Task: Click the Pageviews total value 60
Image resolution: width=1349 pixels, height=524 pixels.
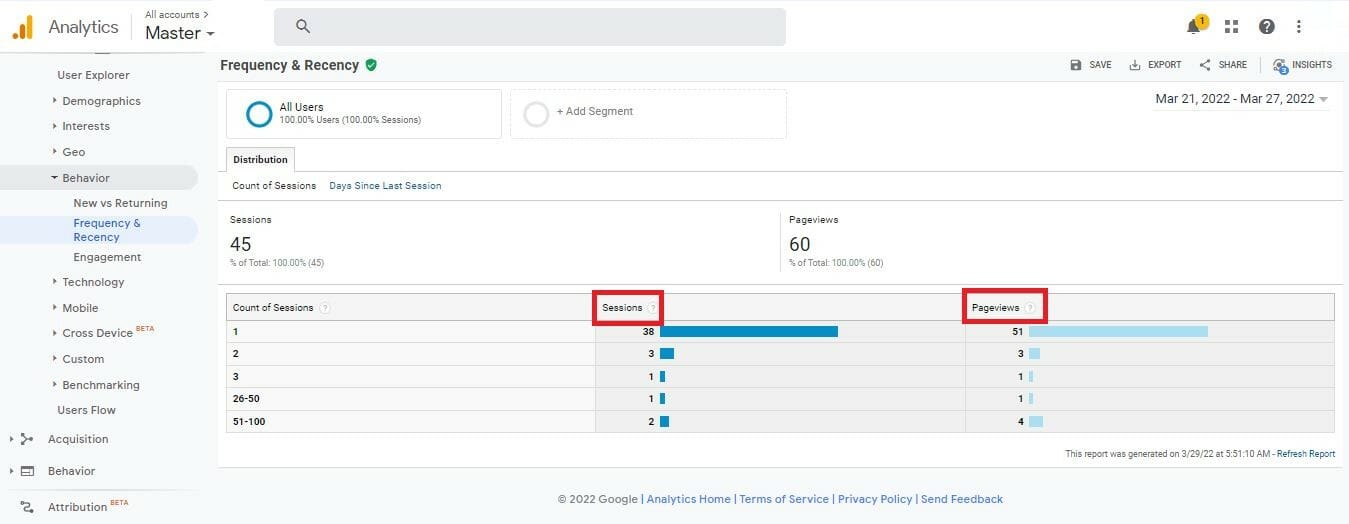Action: [x=799, y=244]
